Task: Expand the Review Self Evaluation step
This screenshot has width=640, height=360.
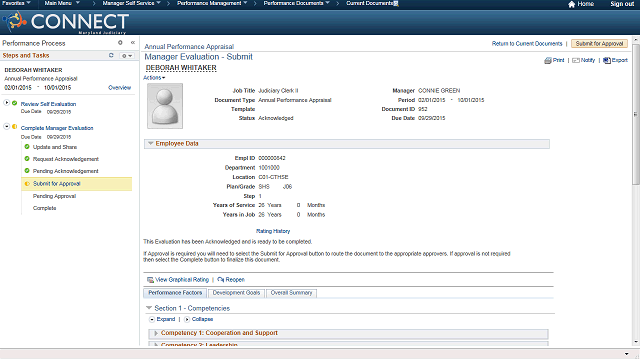Action: point(7,103)
